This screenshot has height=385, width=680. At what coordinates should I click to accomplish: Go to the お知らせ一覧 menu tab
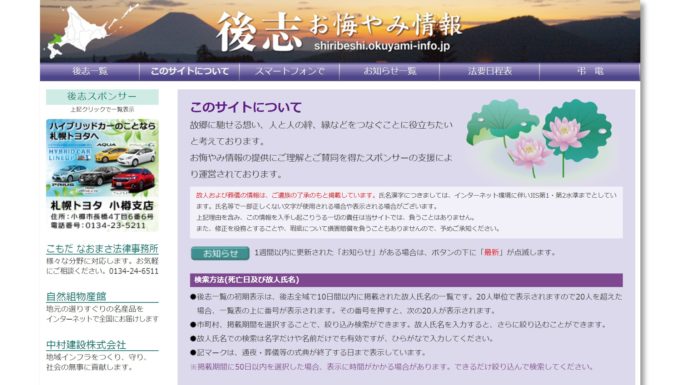pyautogui.click(x=389, y=72)
